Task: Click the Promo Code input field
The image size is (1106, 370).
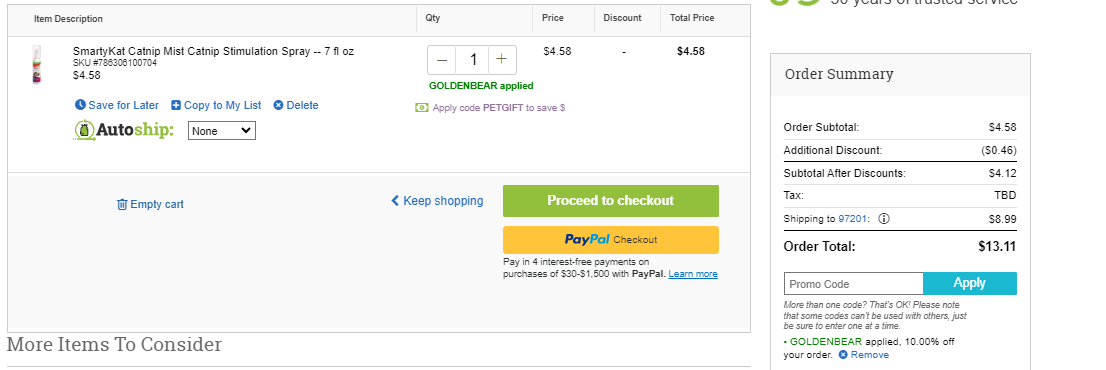Action: pyautogui.click(x=853, y=283)
